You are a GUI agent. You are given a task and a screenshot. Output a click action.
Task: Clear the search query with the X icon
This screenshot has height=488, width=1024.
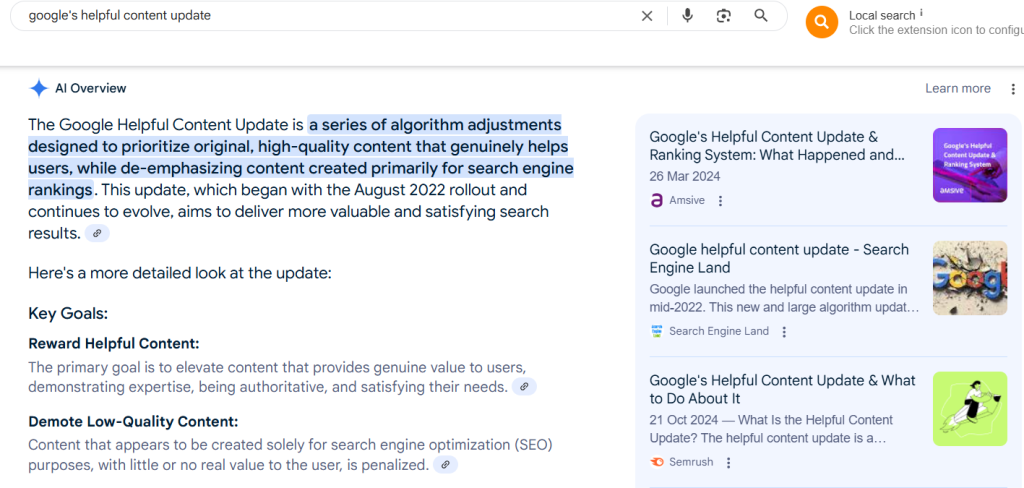click(647, 16)
